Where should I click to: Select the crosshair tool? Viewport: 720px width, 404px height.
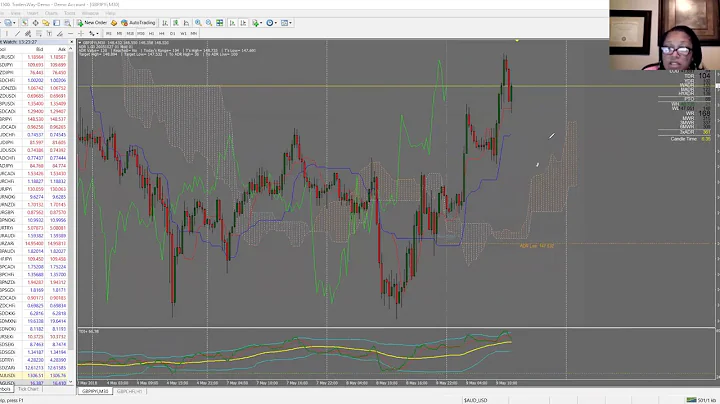[81, 34]
